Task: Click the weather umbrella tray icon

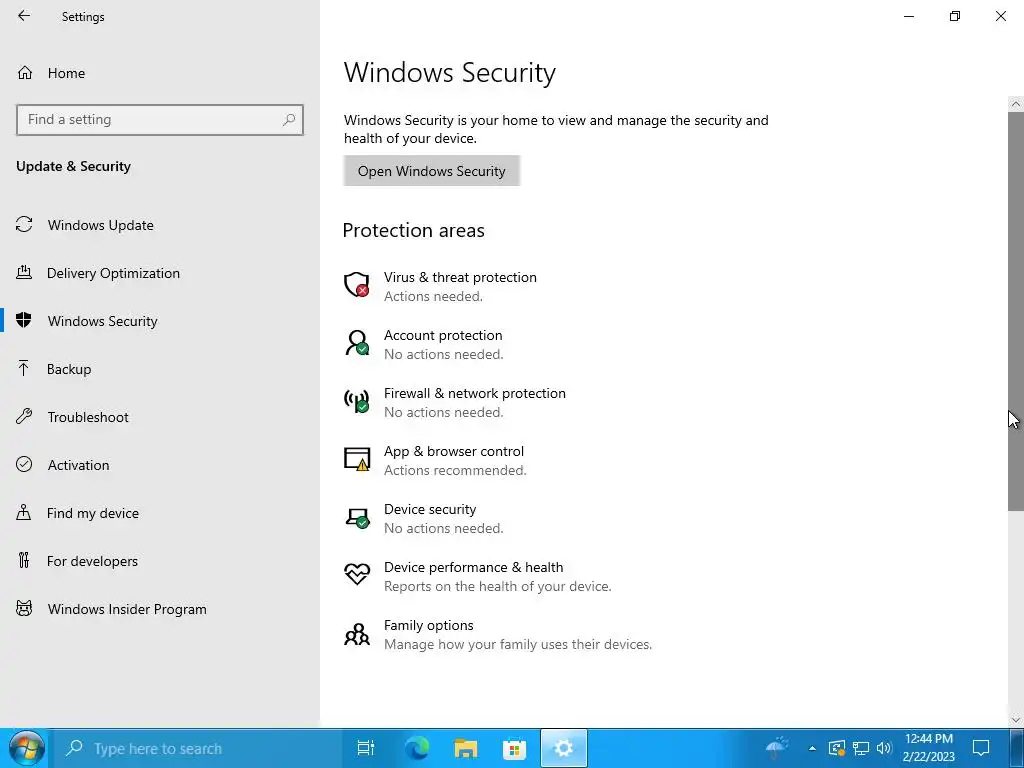Action: coord(777,746)
